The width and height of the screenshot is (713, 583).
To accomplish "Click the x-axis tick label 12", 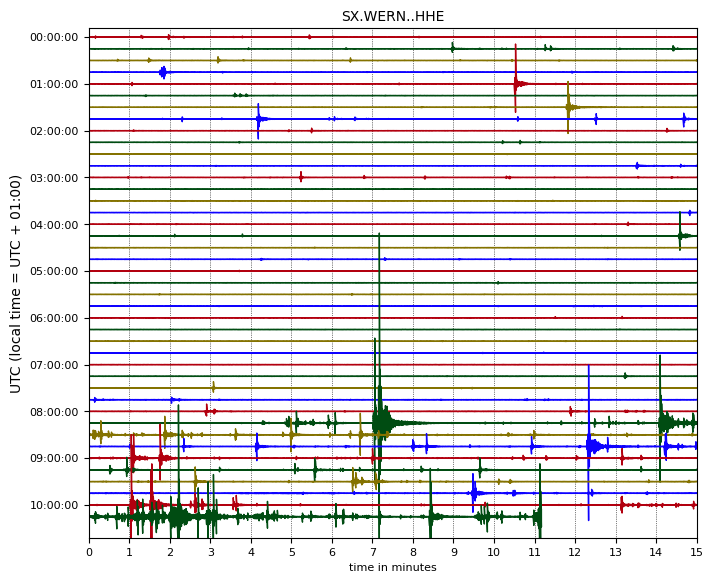I will (x=575, y=553).
